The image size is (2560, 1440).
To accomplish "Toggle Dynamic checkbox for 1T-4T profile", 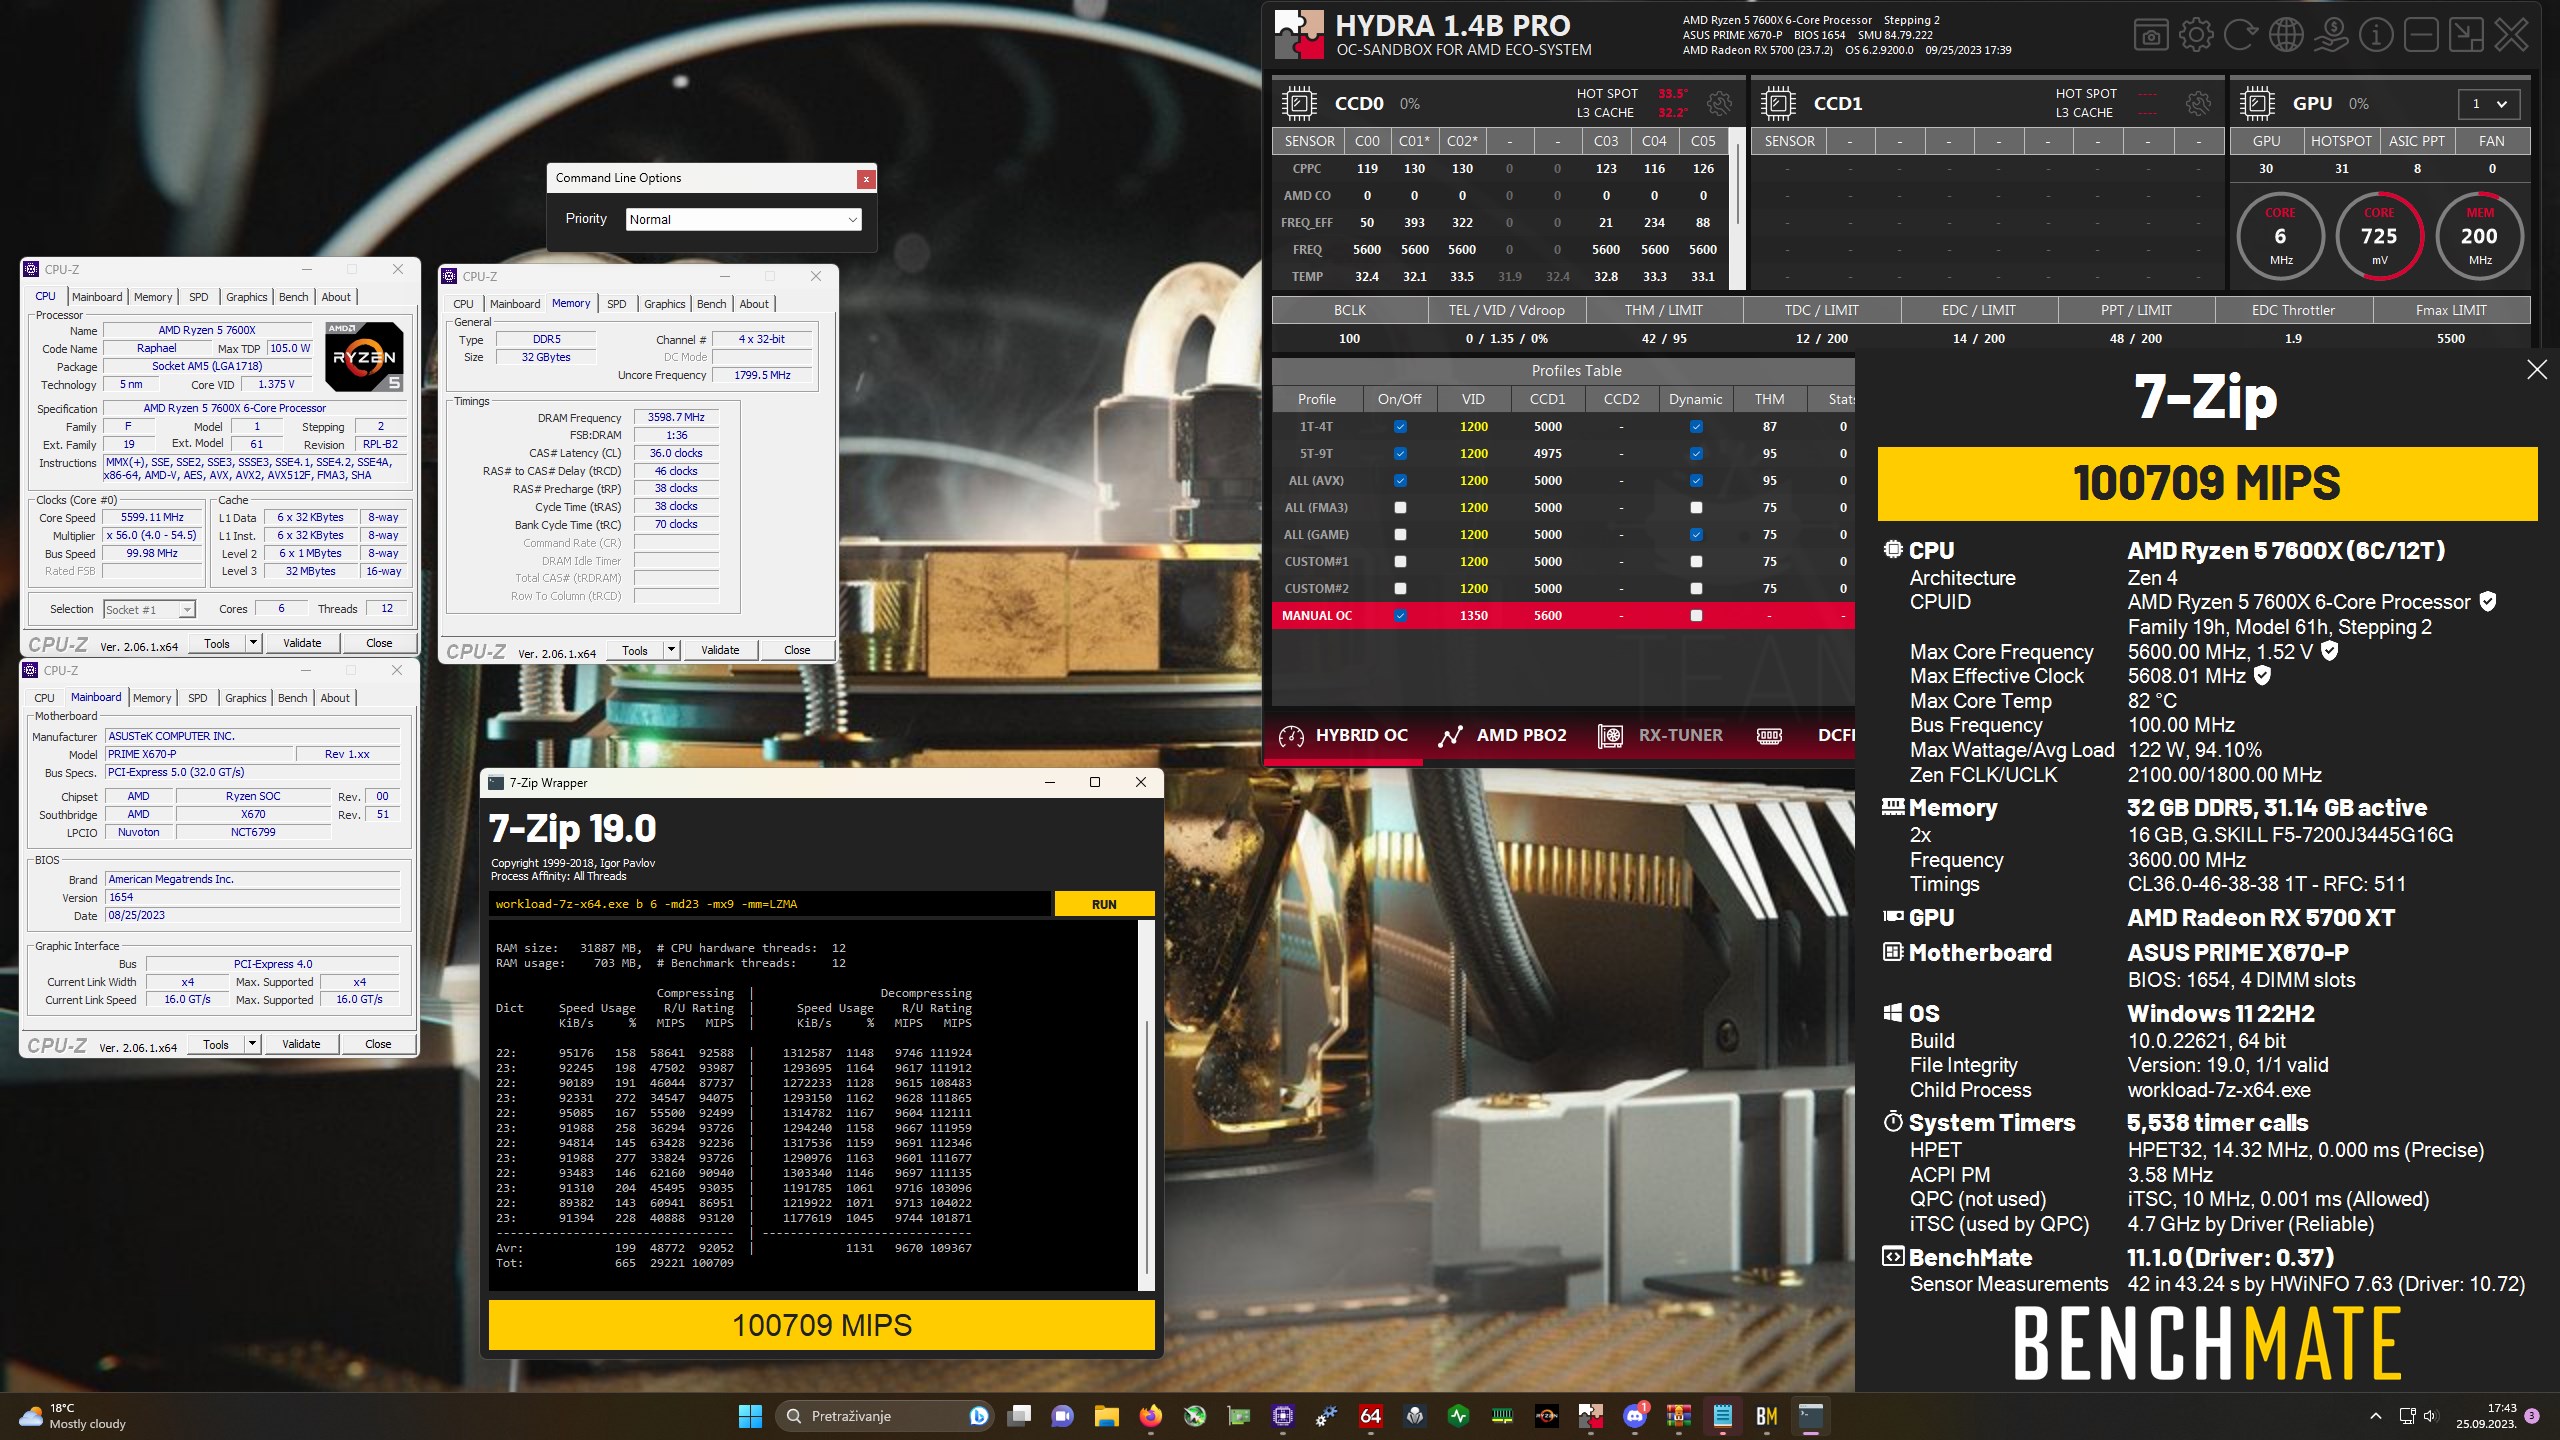I will point(1696,427).
